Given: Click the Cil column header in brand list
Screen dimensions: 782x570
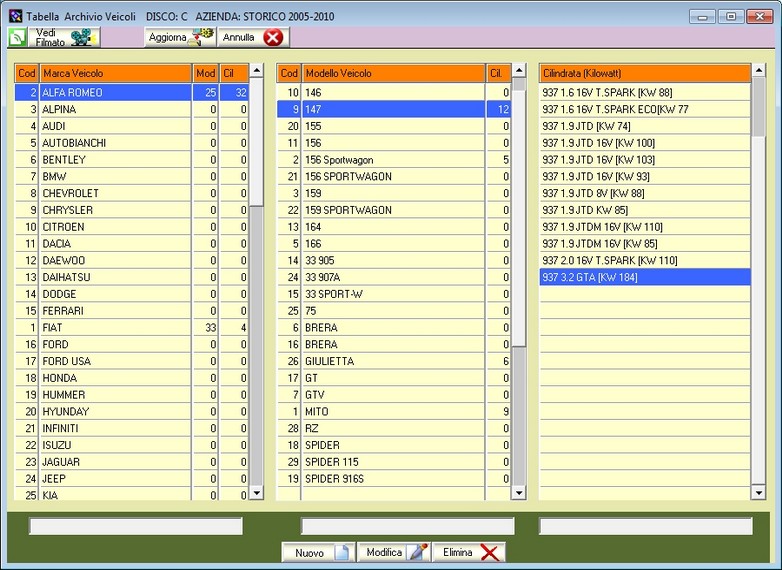Looking at the screenshot, I should (234, 73).
